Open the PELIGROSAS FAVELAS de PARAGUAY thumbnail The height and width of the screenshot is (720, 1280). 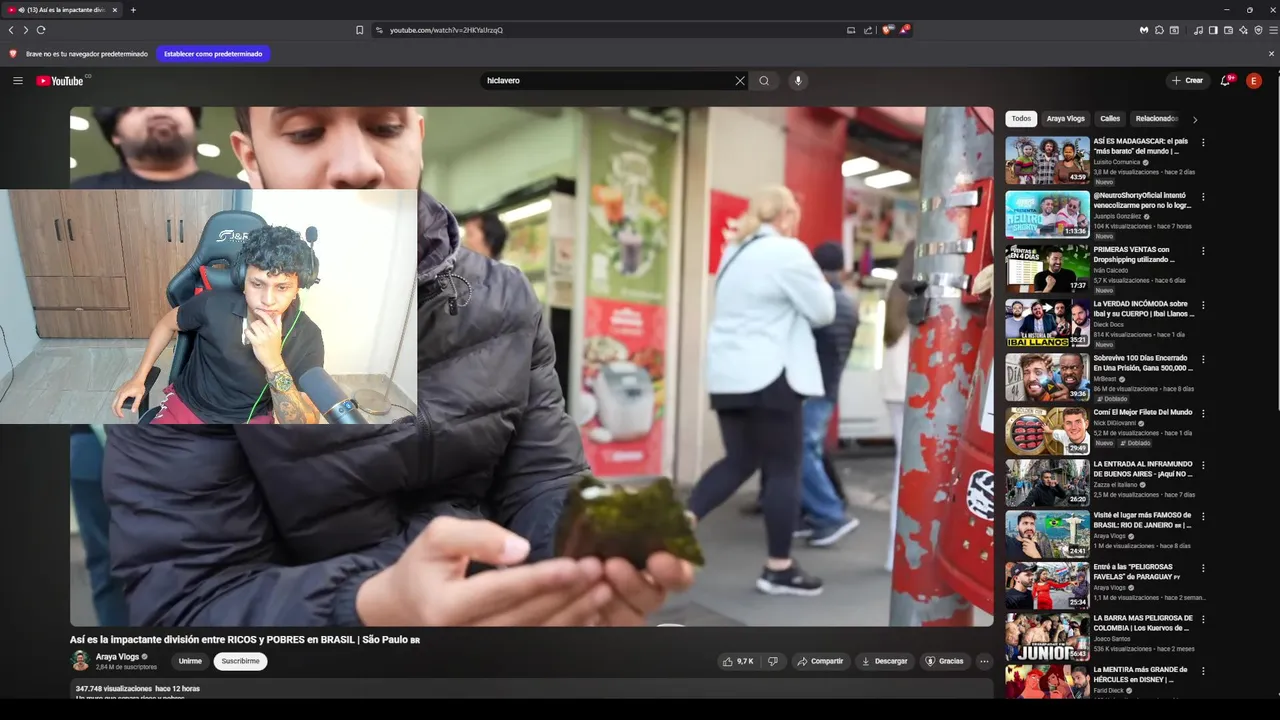1047,586
